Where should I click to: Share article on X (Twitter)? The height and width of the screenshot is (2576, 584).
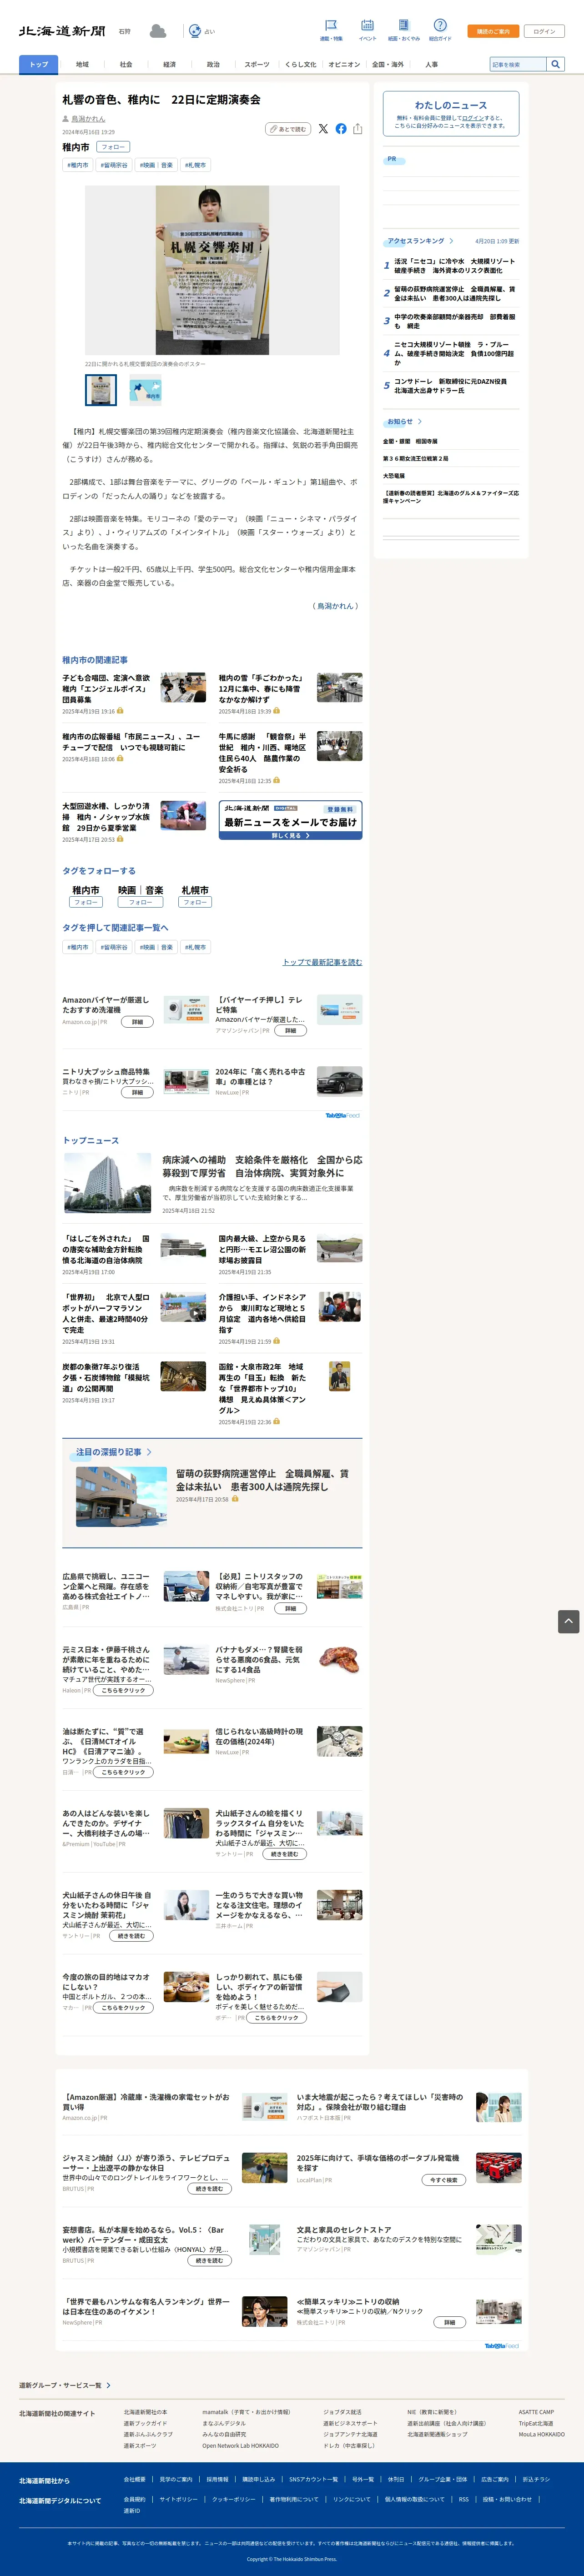pos(323,129)
